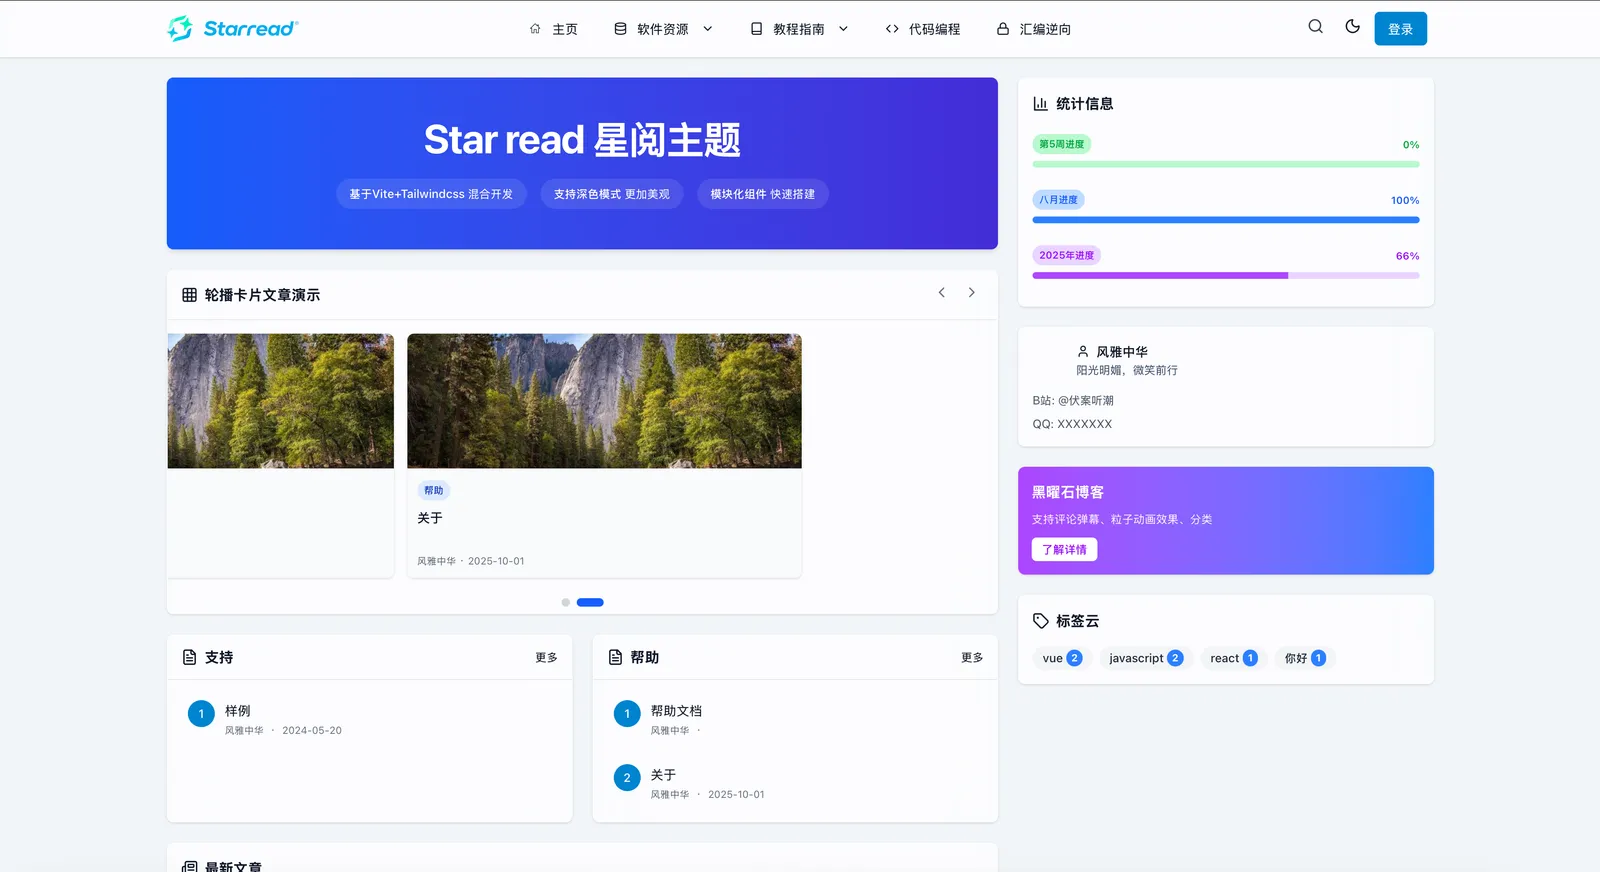Click the home icon beside 主页
Image resolution: width=1600 pixels, height=872 pixels.
click(535, 29)
